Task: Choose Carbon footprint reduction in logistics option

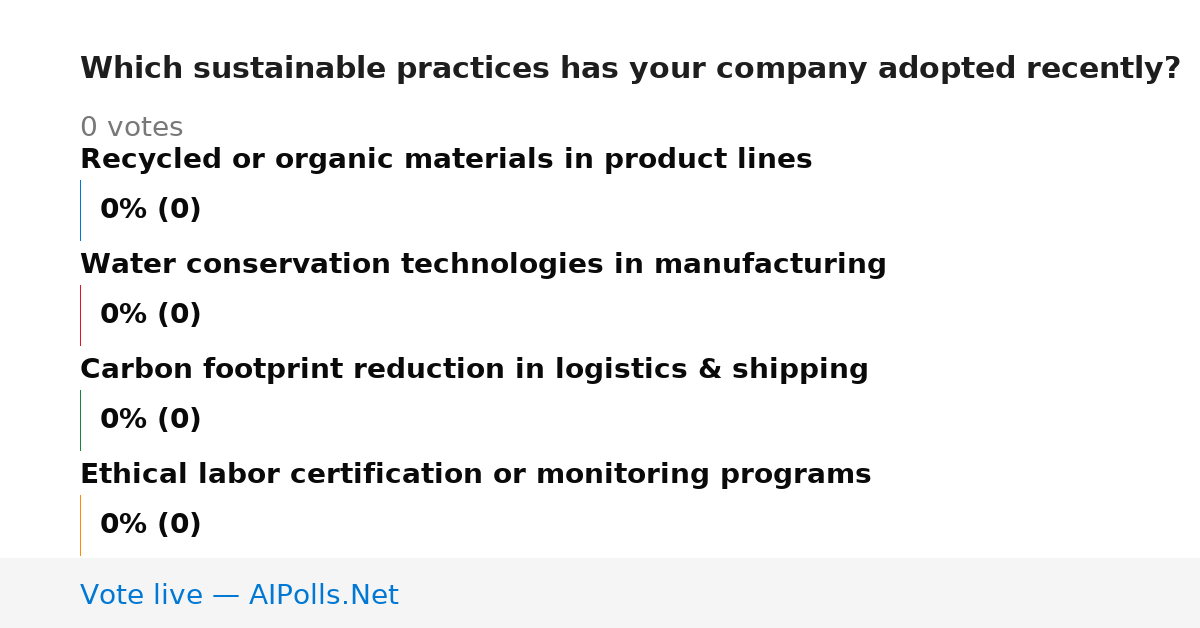Action: pos(474,370)
